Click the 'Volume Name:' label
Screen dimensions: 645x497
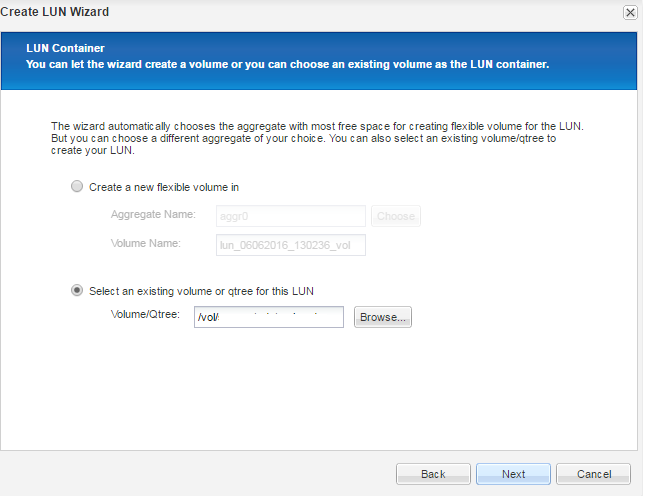[145, 244]
